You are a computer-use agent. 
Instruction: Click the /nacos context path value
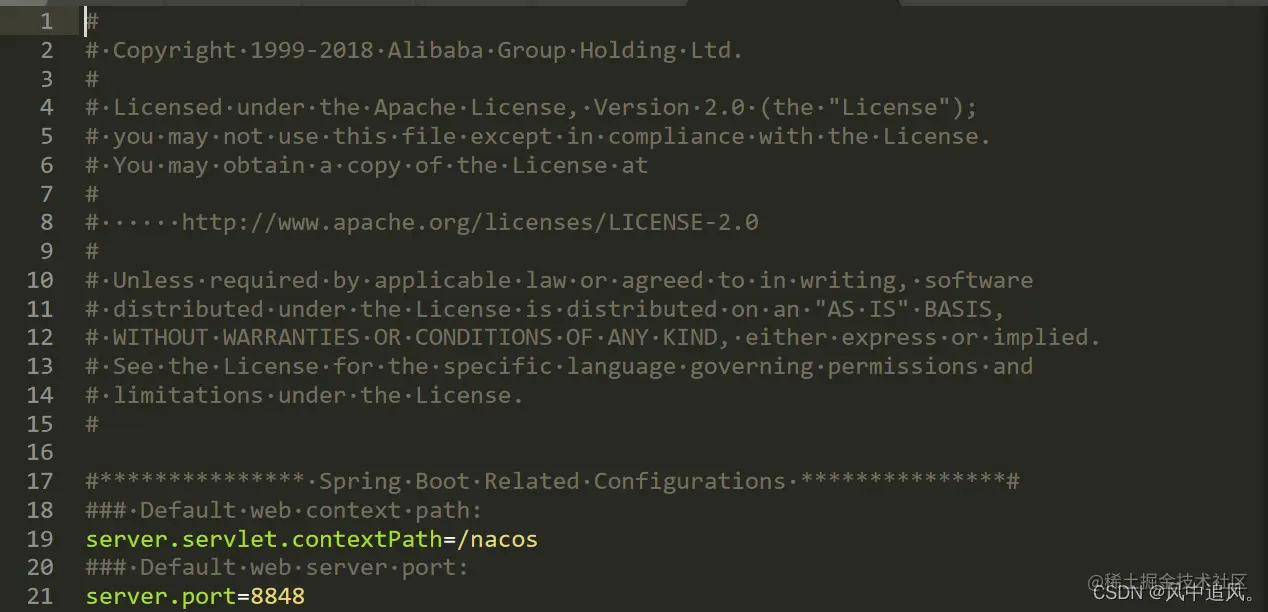(x=497, y=539)
